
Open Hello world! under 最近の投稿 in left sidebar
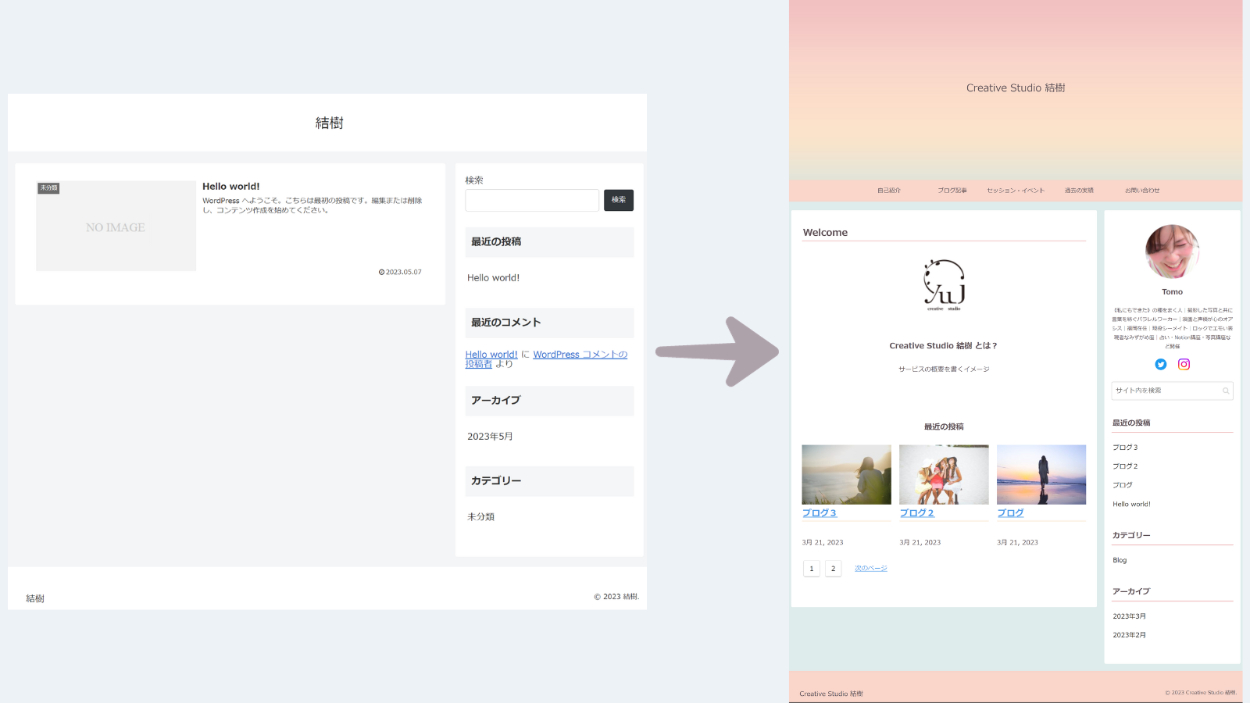pos(493,278)
